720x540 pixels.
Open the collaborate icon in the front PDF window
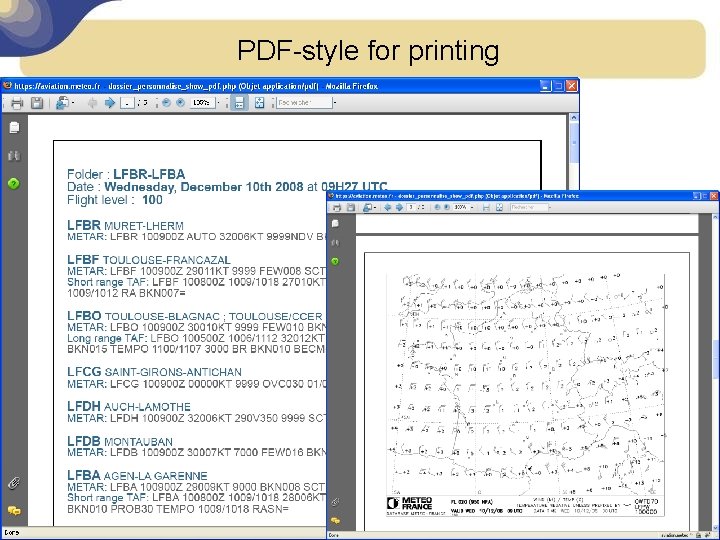coord(368,208)
